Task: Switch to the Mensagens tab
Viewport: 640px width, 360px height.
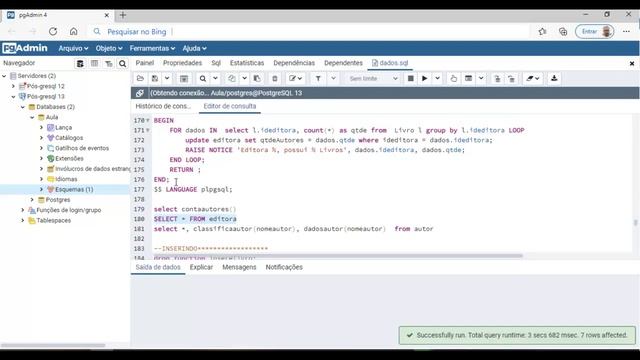Action: pos(239,267)
